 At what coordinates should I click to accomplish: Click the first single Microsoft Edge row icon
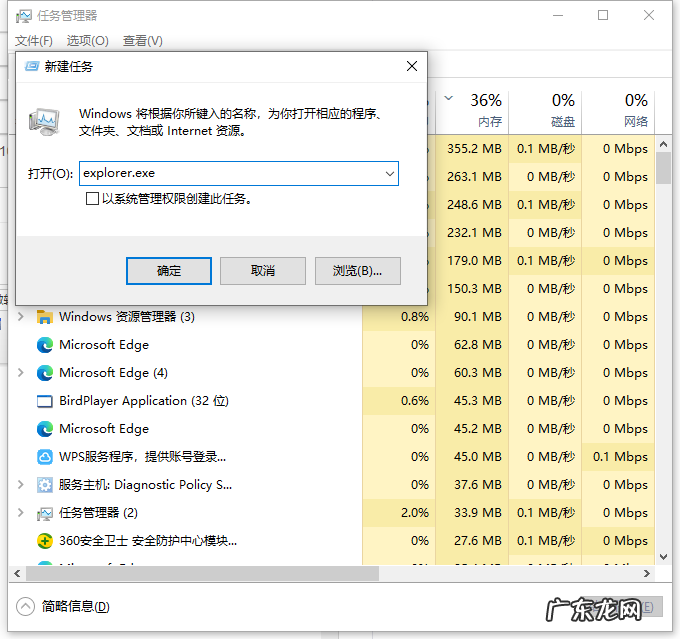tap(45, 345)
